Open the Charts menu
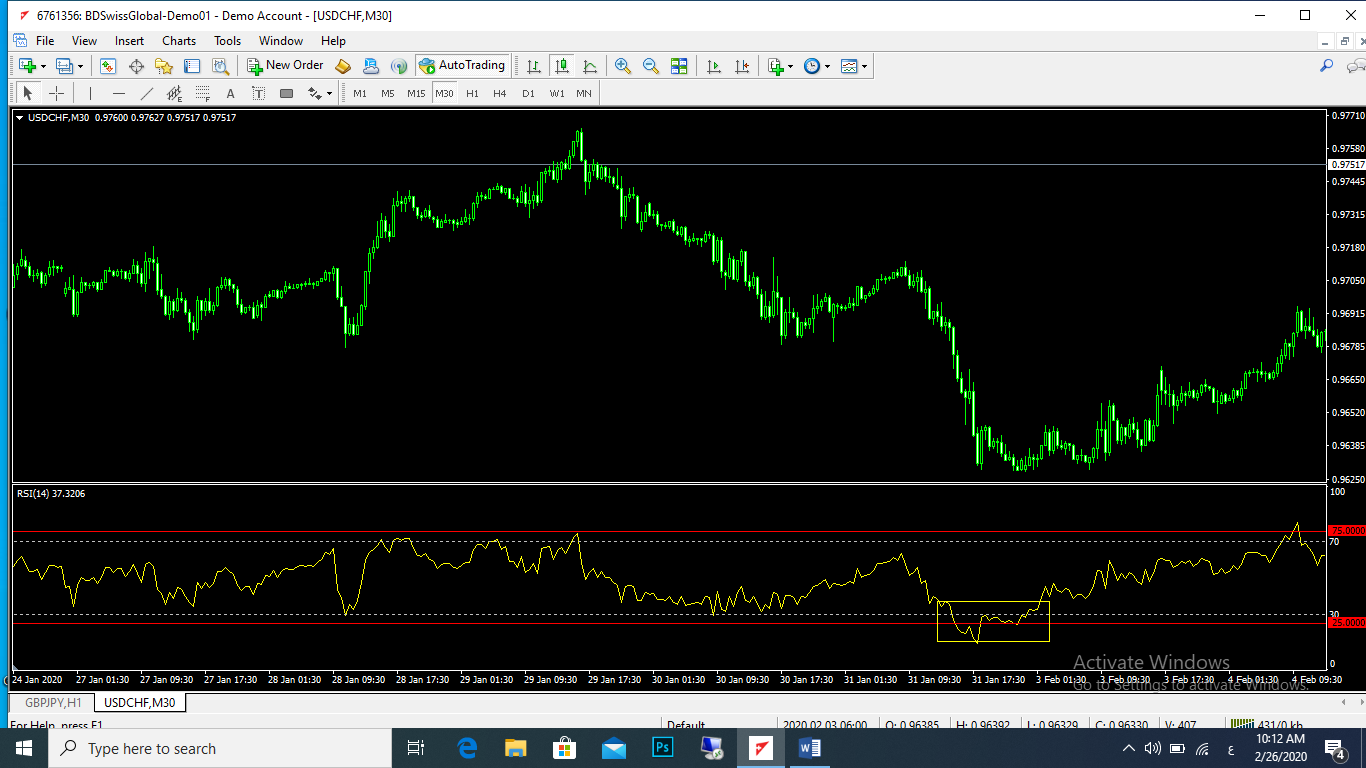The height and width of the screenshot is (768, 1366). point(179,41)
